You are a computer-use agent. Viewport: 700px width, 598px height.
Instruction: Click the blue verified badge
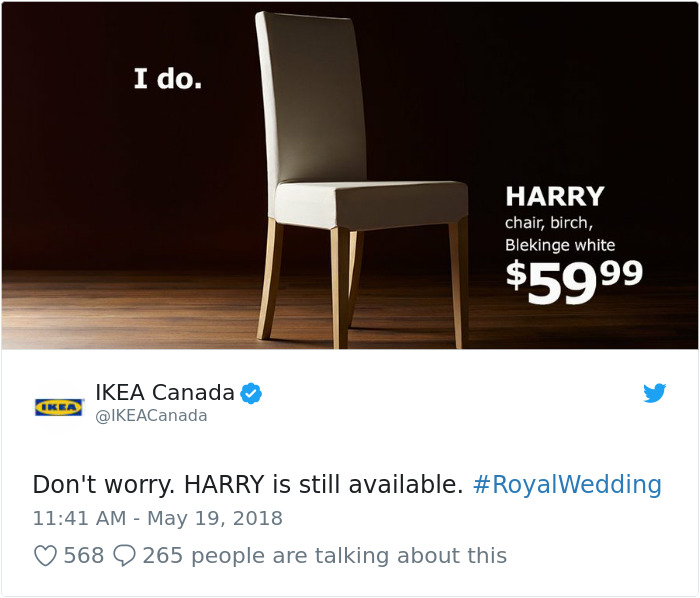pyautogui.click(x=251, y=393)
